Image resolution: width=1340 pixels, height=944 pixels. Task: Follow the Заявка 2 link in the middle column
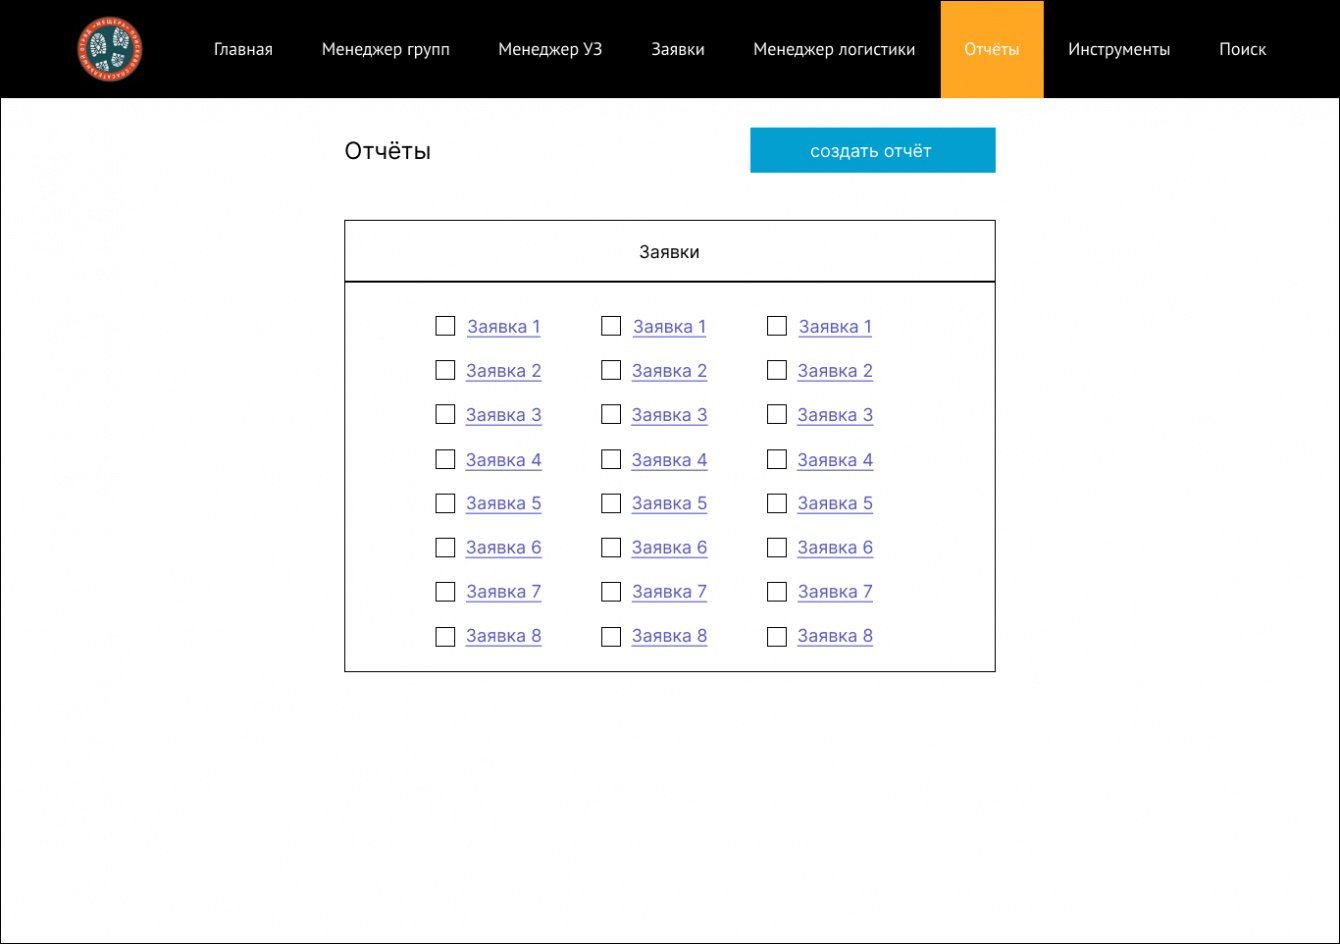[x=670, y=371]
